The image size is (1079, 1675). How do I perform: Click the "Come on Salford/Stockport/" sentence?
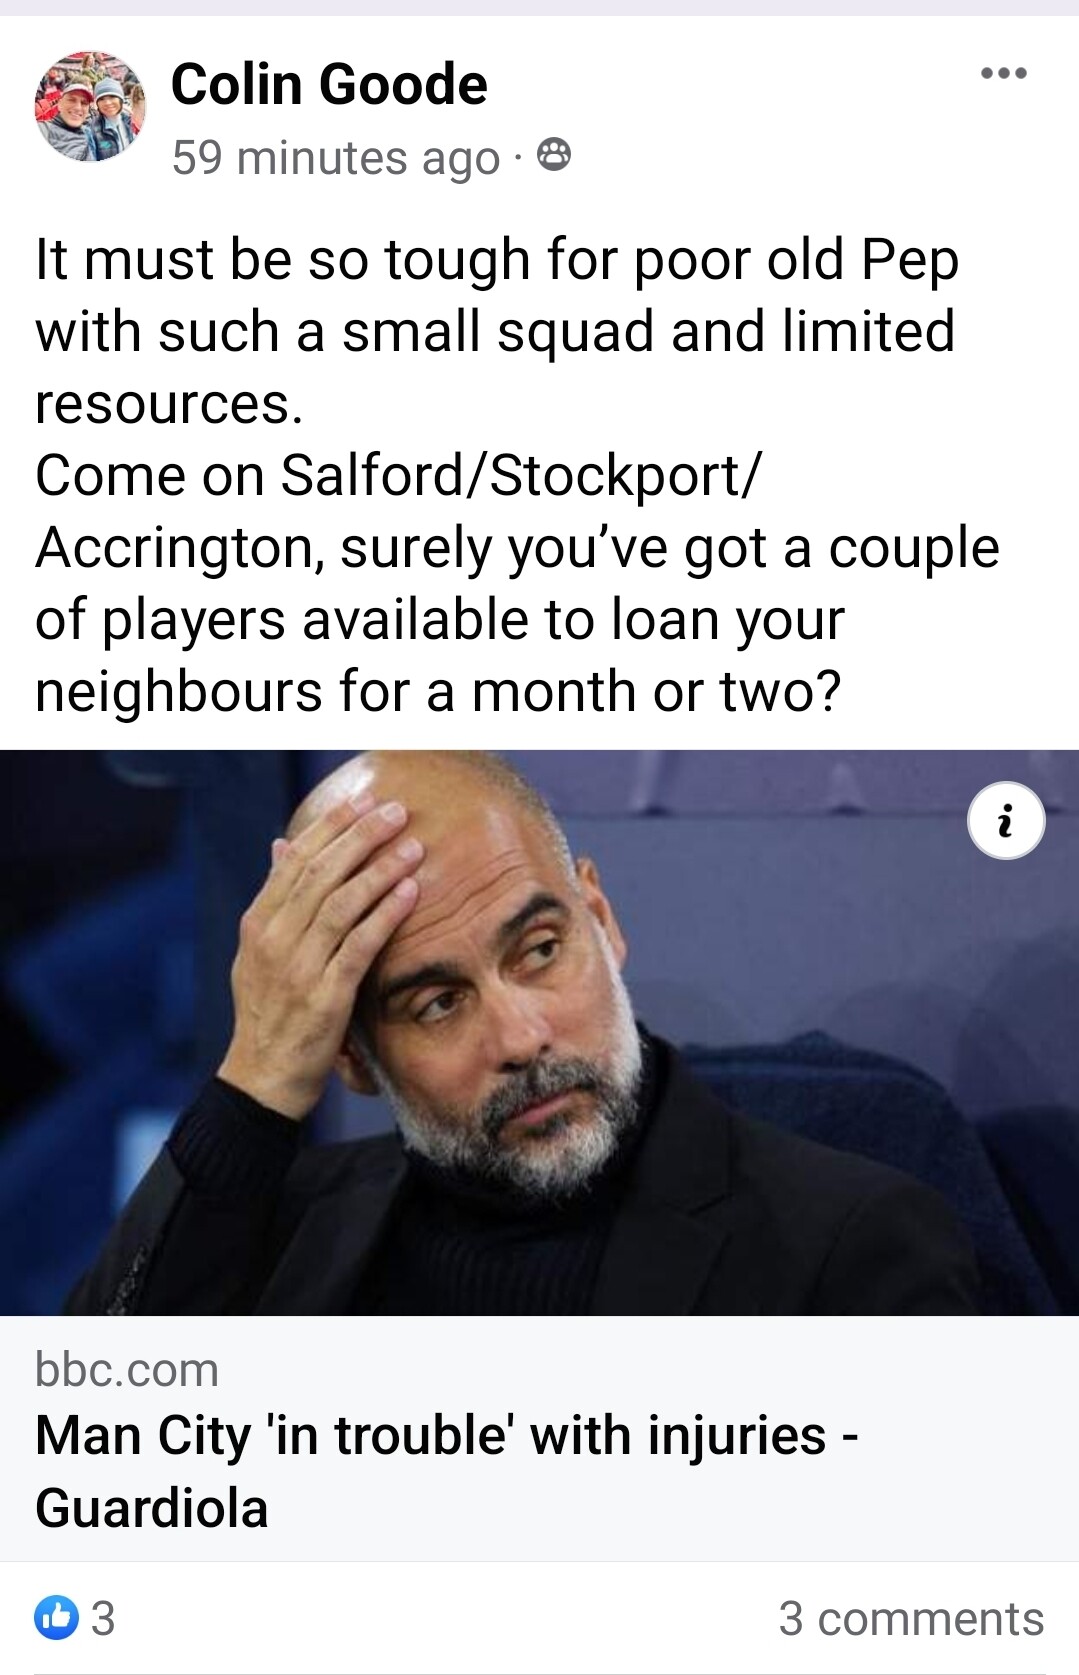click(398, 475)
